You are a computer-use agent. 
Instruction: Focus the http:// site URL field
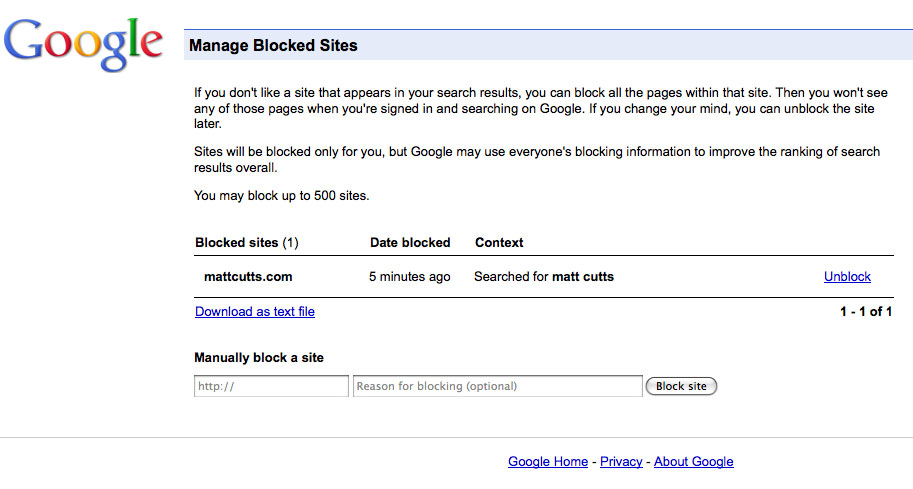point(271,386)
